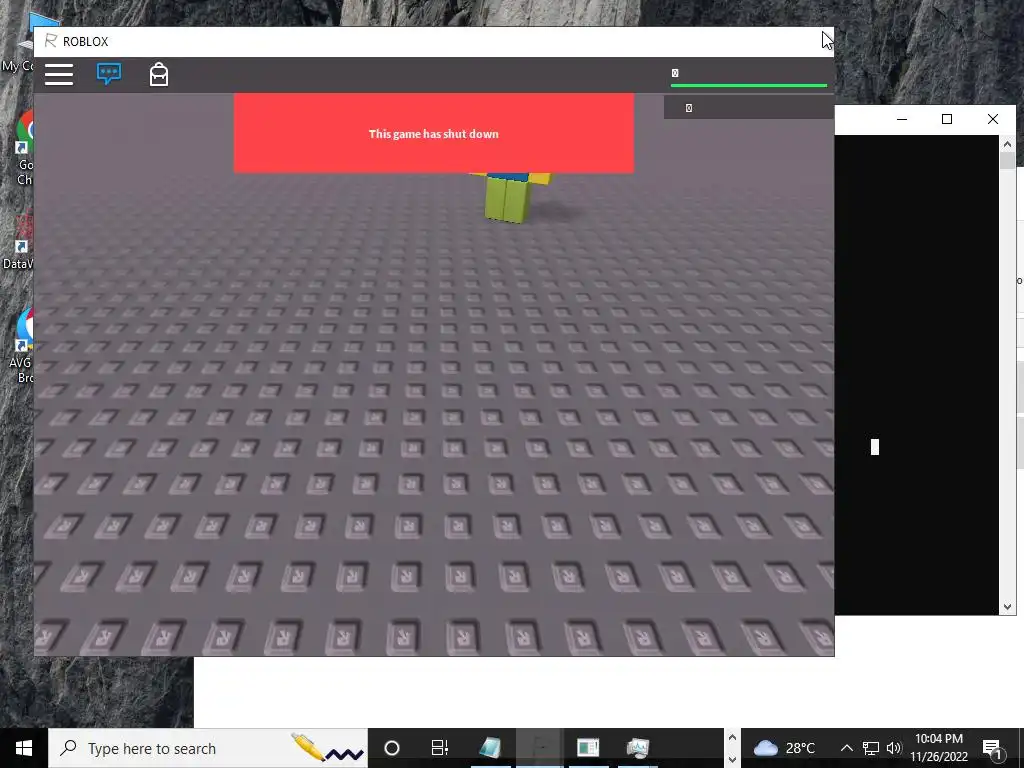Click the Roblox logo in the title bar
Viewport: 1024px width, 768px height.
point(50,41)
